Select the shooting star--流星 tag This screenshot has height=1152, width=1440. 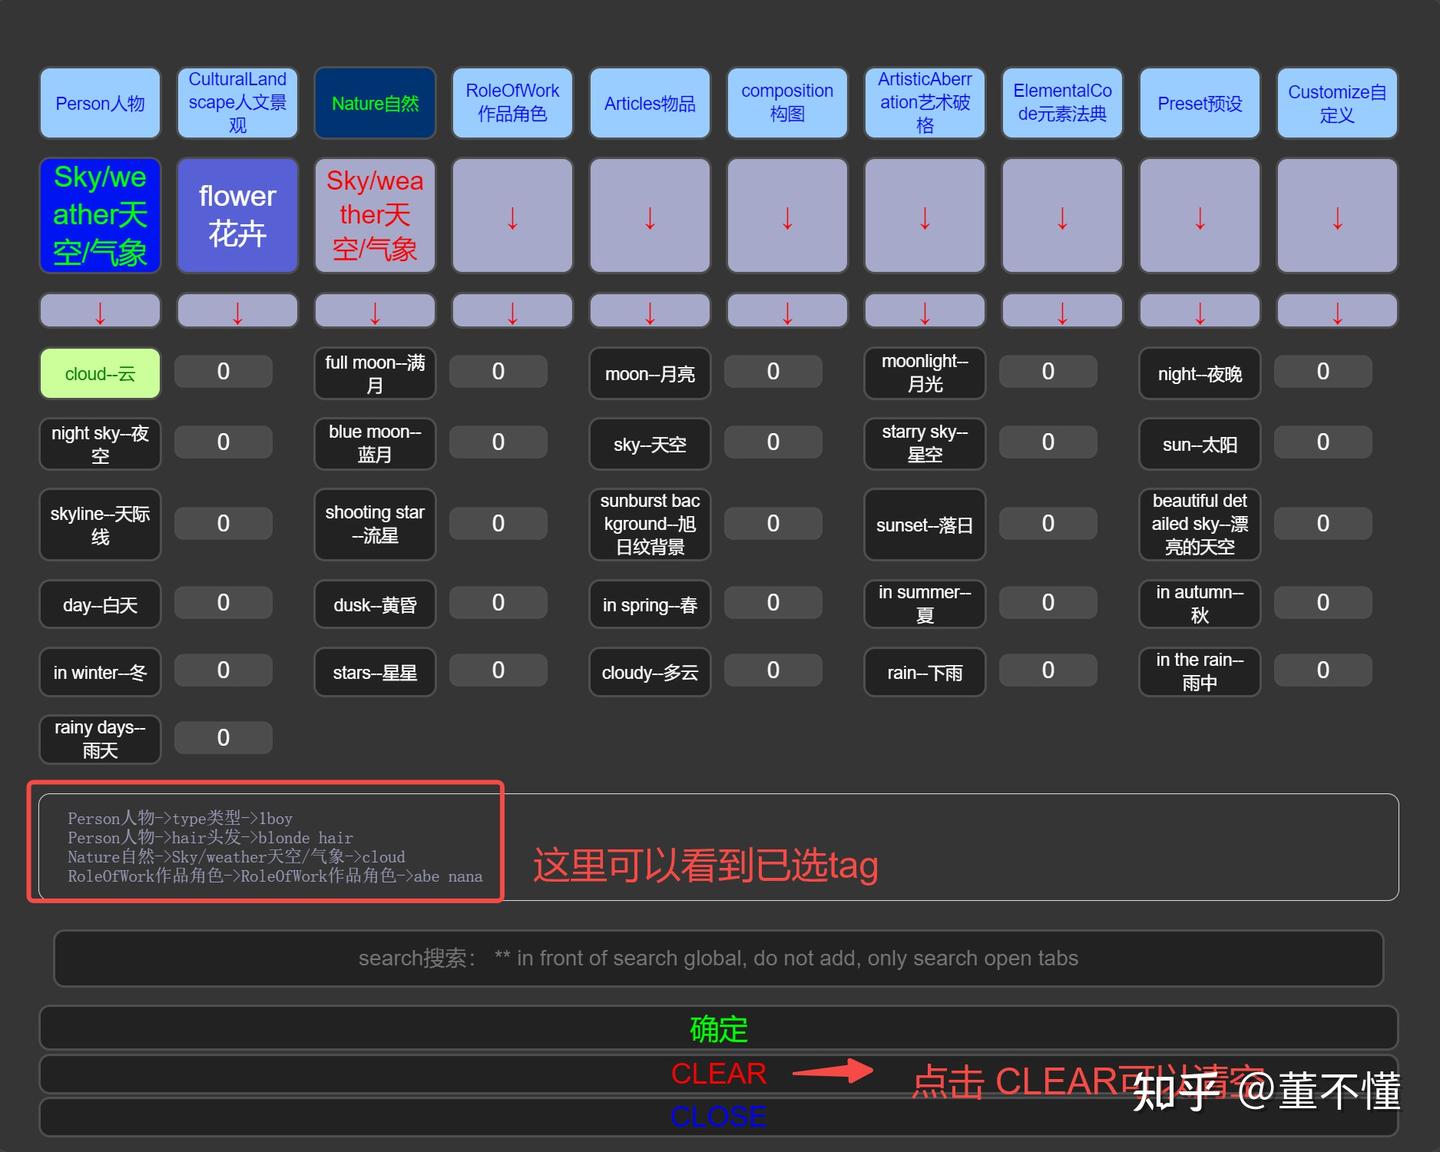tap(374, 524)
